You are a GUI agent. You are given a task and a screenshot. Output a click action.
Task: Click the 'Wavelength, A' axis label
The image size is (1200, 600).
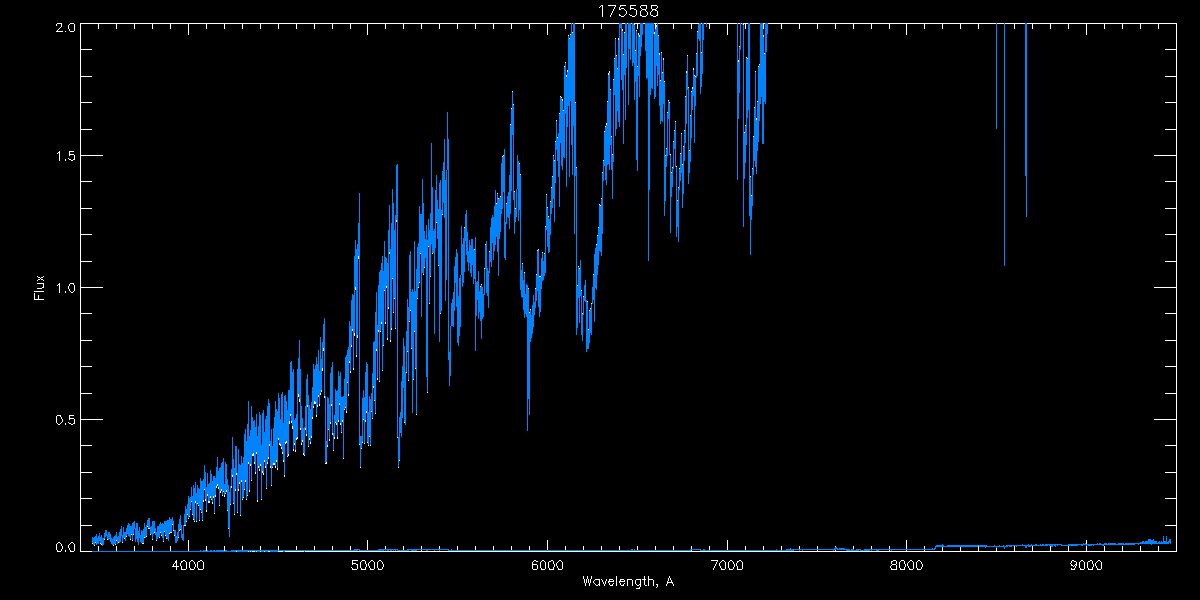tap(628, 581)
